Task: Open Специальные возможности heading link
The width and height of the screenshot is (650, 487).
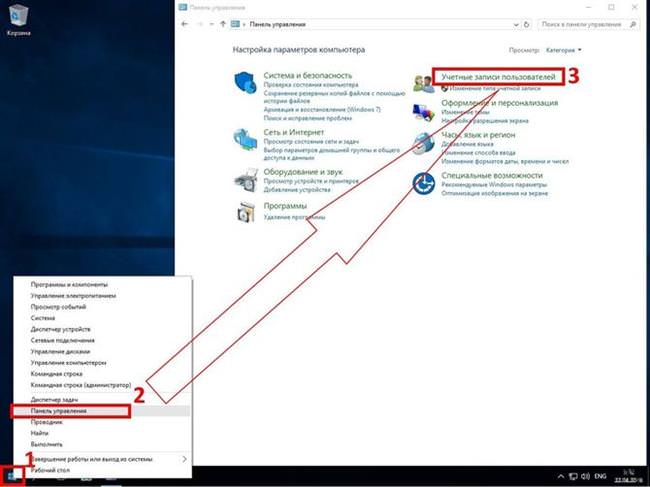Action: 492,175
